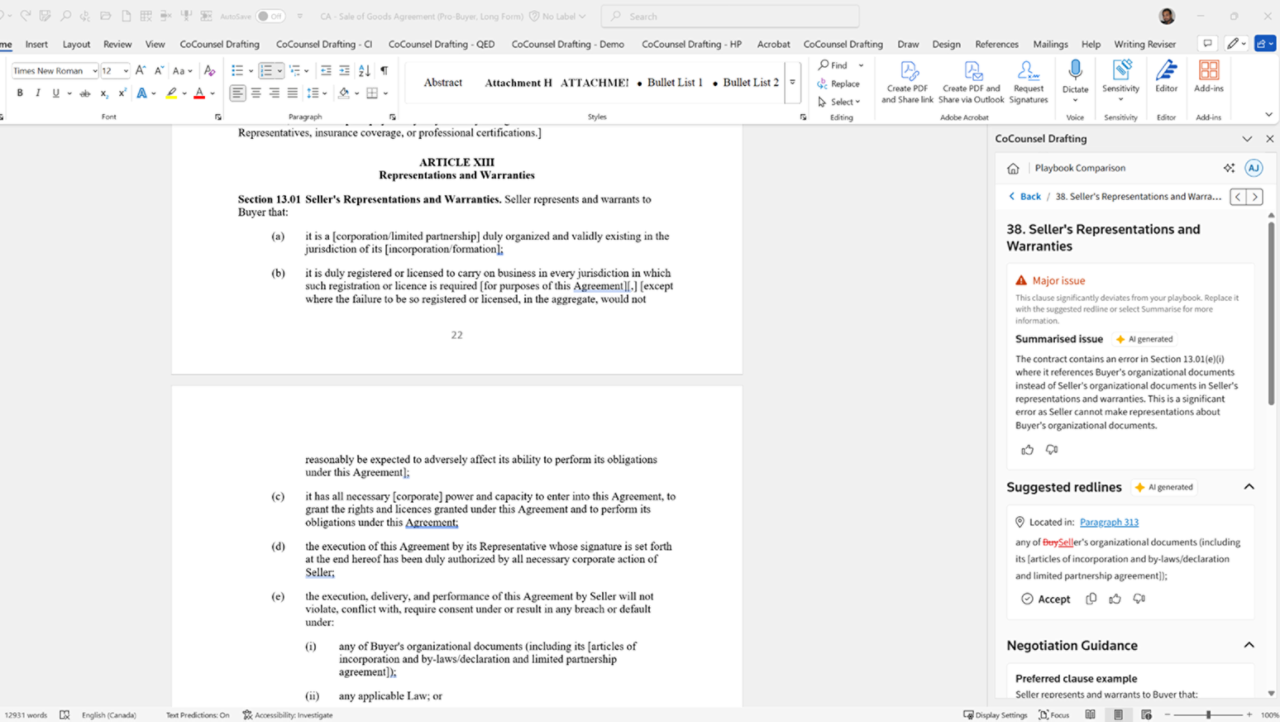Thumbs up the suggested redline
Image resolution: width=1280 pixels, height=722 pixels.
click(x=1115, y=599)
